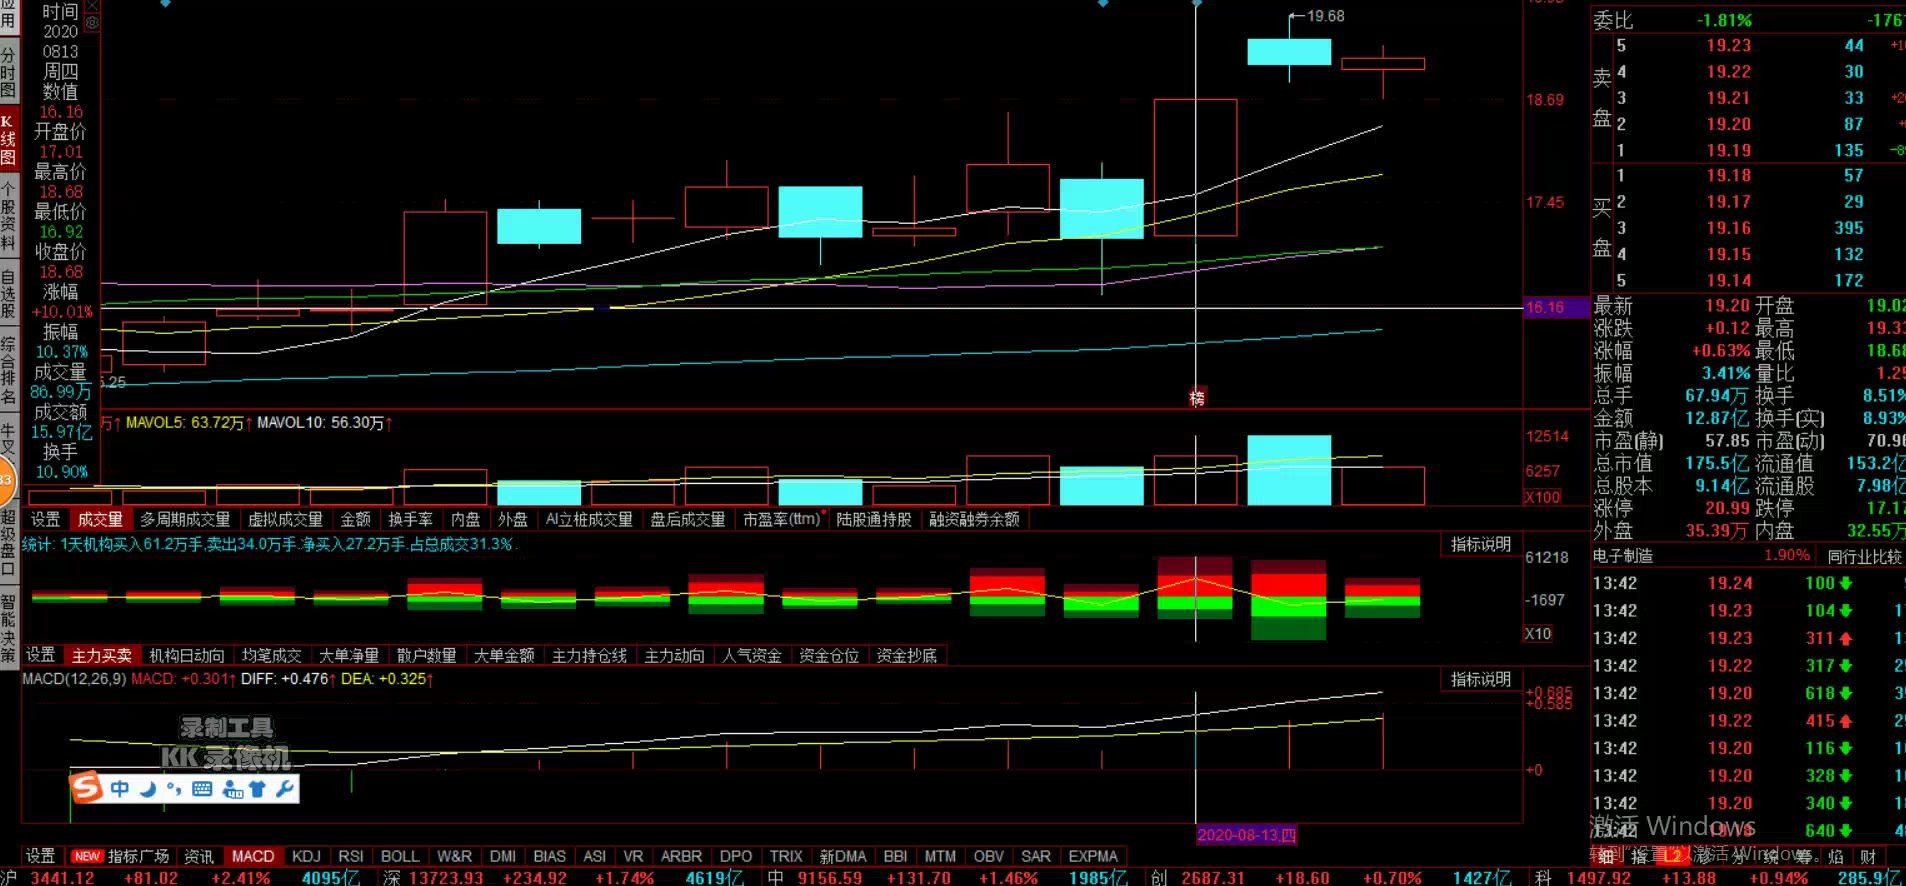Toggle Sogou Chinese/English mode 中 icon
Image resolution: width=1906 pixels, height=886 pixels.
tap(120, 789)
